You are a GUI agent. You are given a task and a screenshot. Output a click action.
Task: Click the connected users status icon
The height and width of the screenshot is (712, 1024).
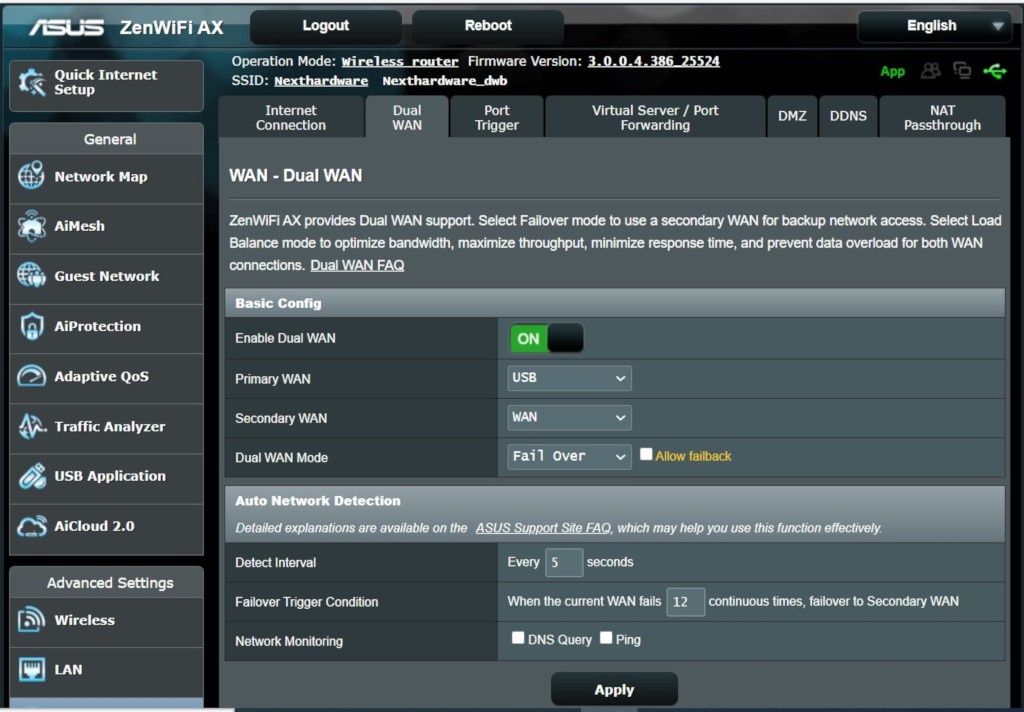click(931, 71)
